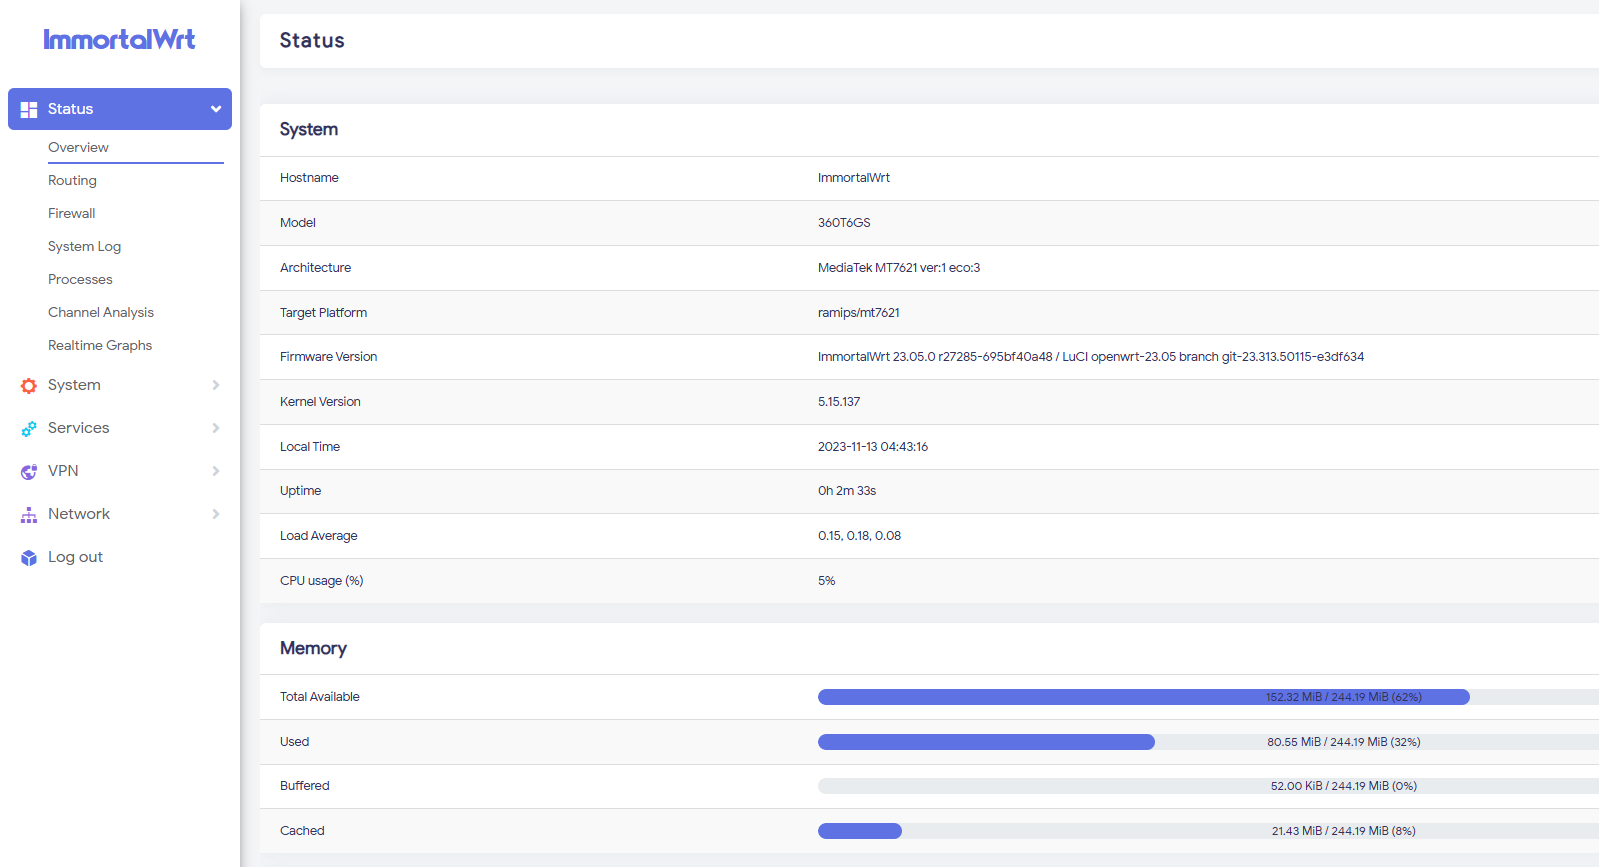The height and width of the screenshot is (867, 1599).
Task: Select the CPU usage value 5%
Action: tap(826, 581)
